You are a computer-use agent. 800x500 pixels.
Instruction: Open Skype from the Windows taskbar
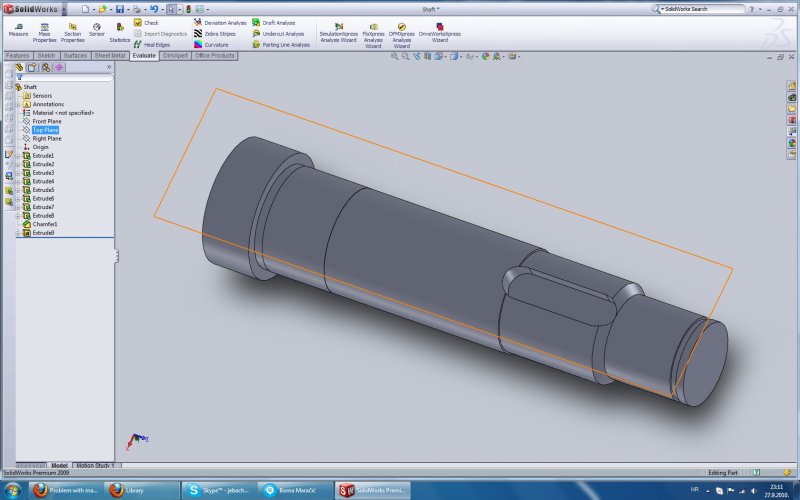[216, 490]
